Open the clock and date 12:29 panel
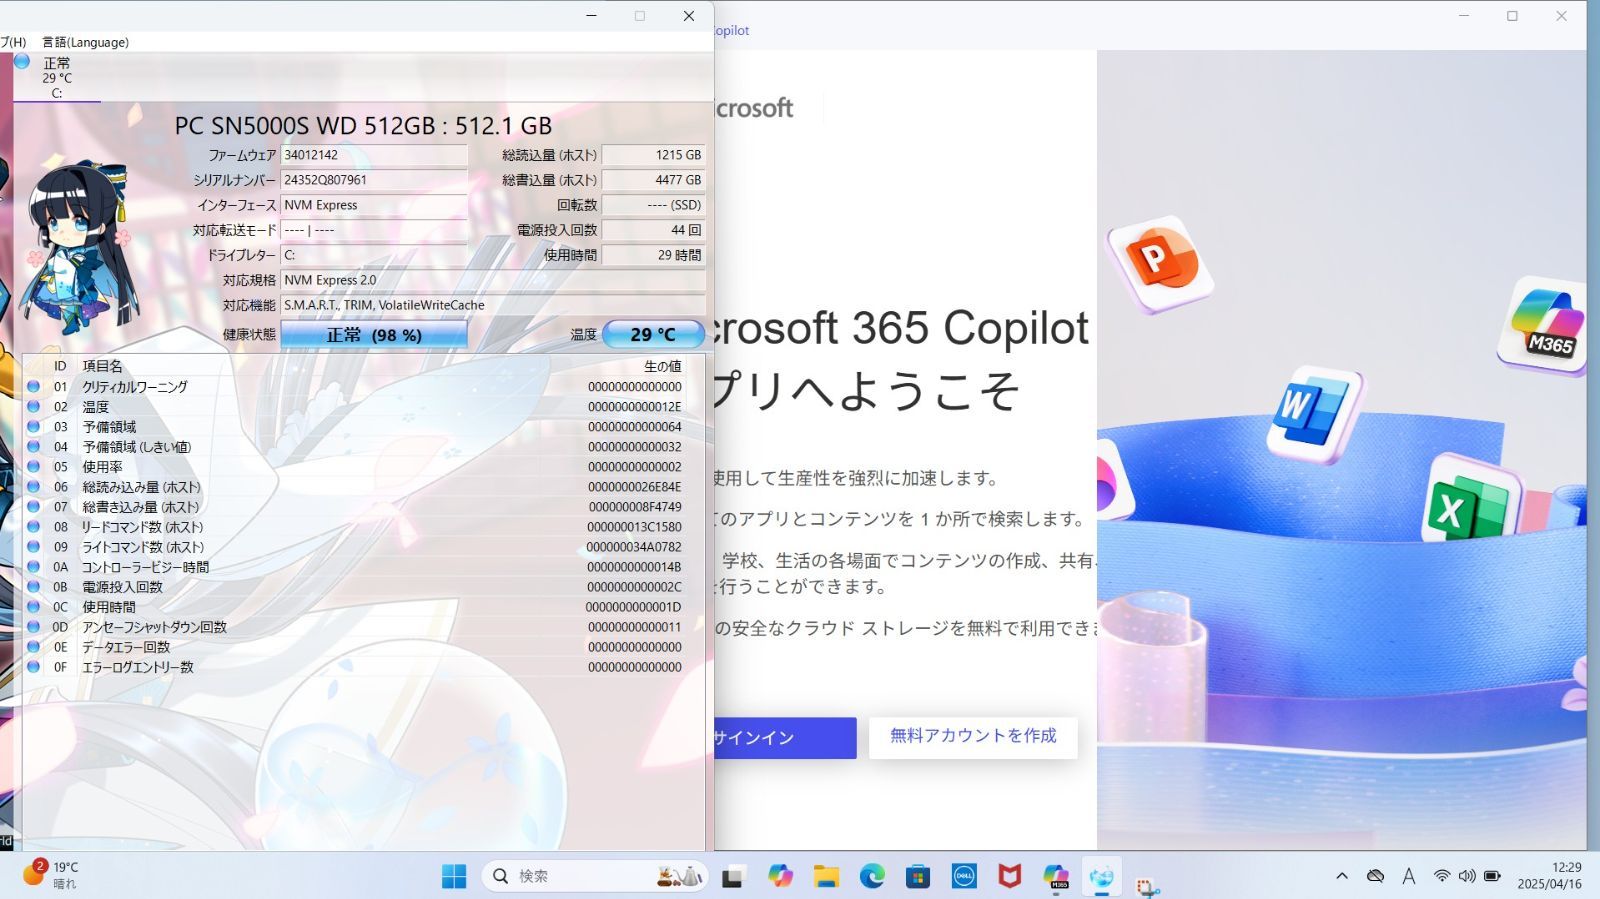This screenshot has height=899, width=1600. (1549, 876)
